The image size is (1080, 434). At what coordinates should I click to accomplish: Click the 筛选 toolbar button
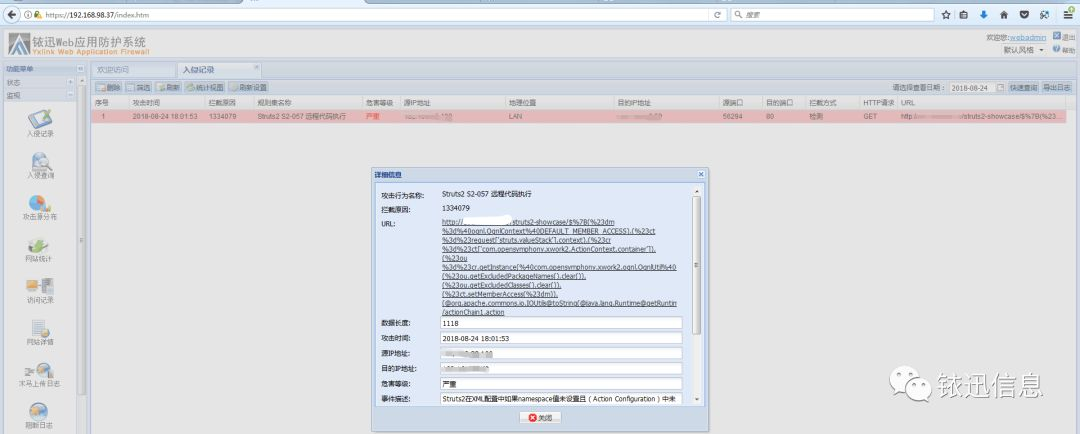[138, 87]
